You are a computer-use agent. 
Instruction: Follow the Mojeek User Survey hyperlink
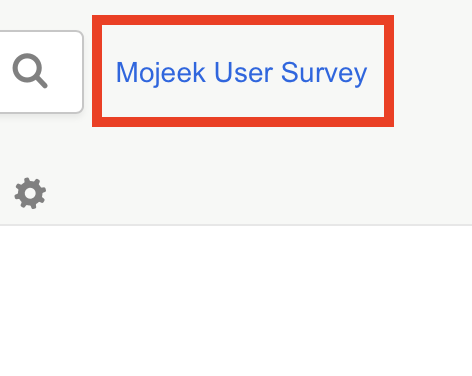tap(241, 73)
